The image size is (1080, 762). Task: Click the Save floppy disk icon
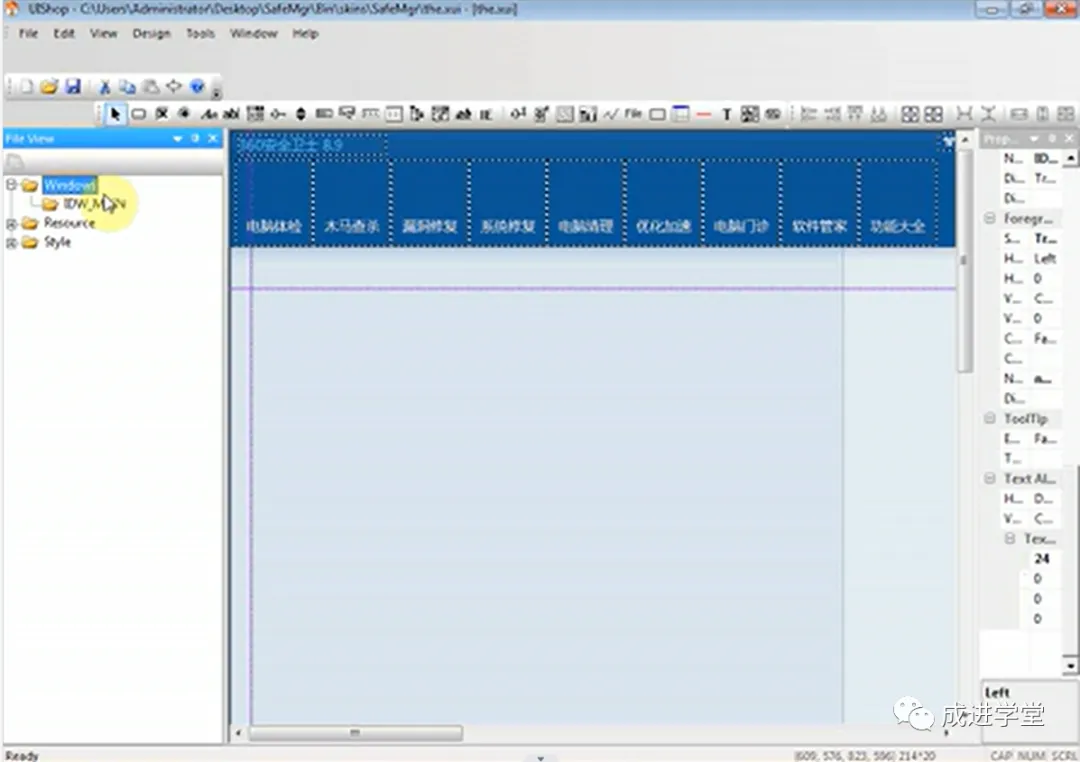click(x=72, y=87)
